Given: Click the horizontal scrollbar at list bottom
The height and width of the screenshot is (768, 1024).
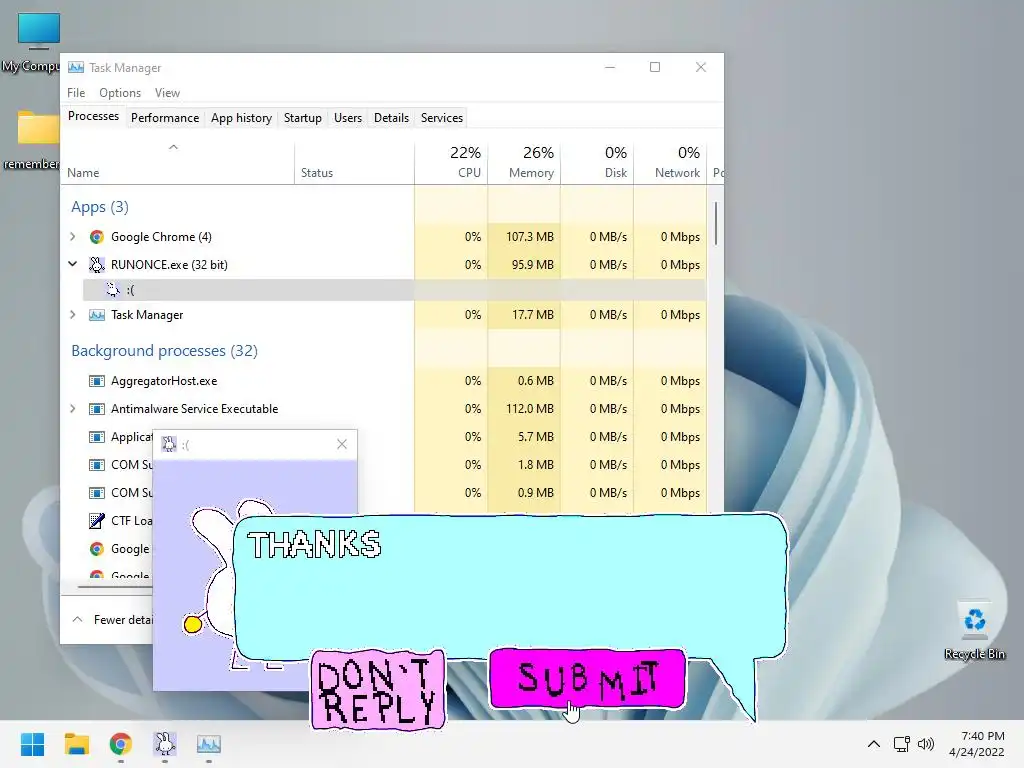Looking at the screenshot, I should pos(115,586).
